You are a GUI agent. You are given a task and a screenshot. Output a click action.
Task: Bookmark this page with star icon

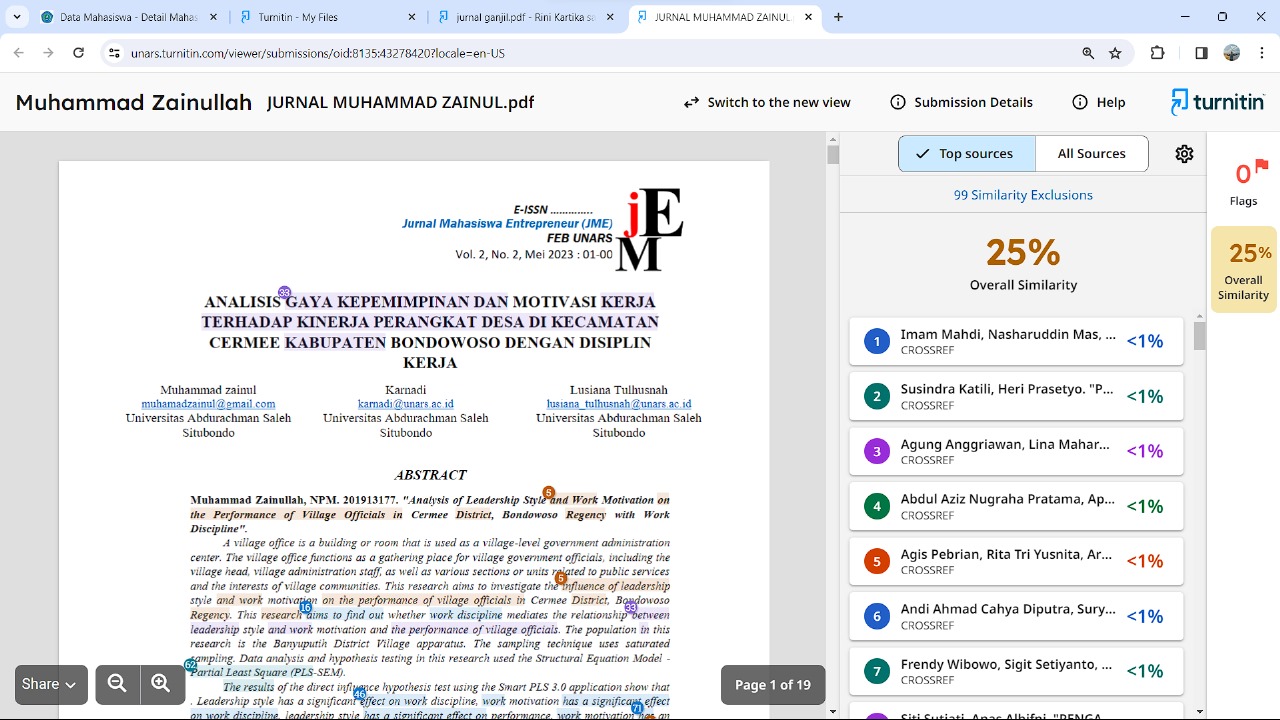(x=1115, y=53)
